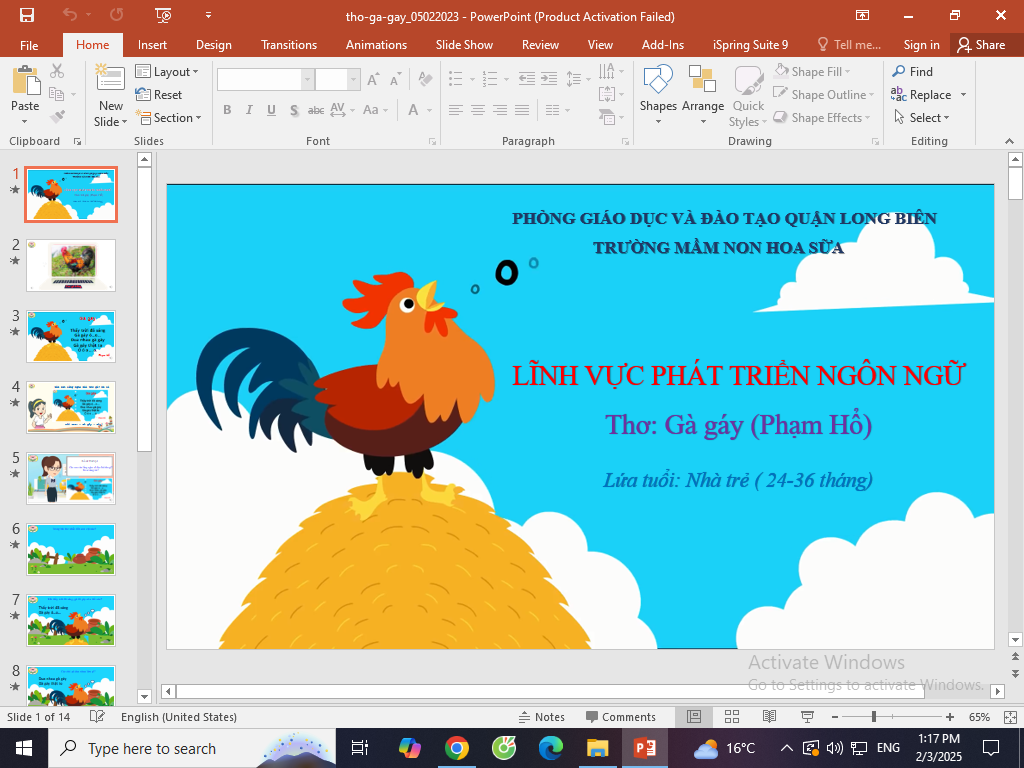This screenshot has height=768, width=1024.
Task: Switch to the iSpring Suite 9 tab
Action: tap(750, 45)
